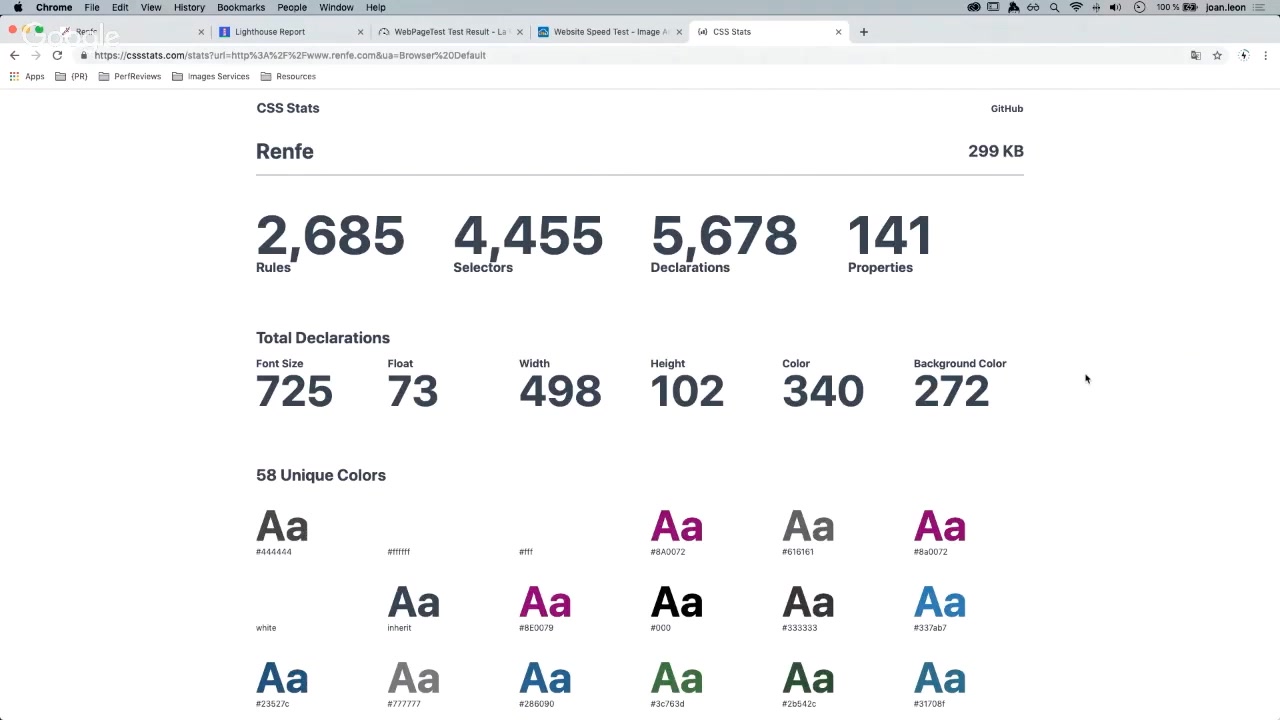Click the CSS Stats home link
This screenshot has width=1280, height=720.
click(288, 108)
